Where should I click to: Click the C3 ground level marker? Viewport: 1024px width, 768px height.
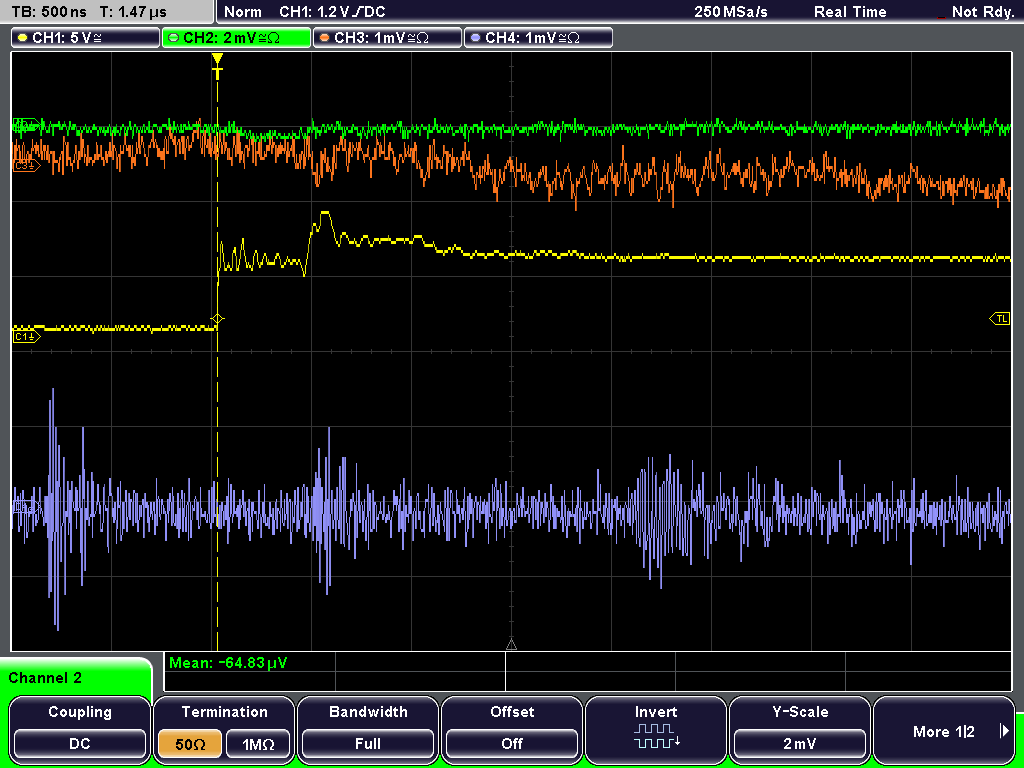point(26,166)
